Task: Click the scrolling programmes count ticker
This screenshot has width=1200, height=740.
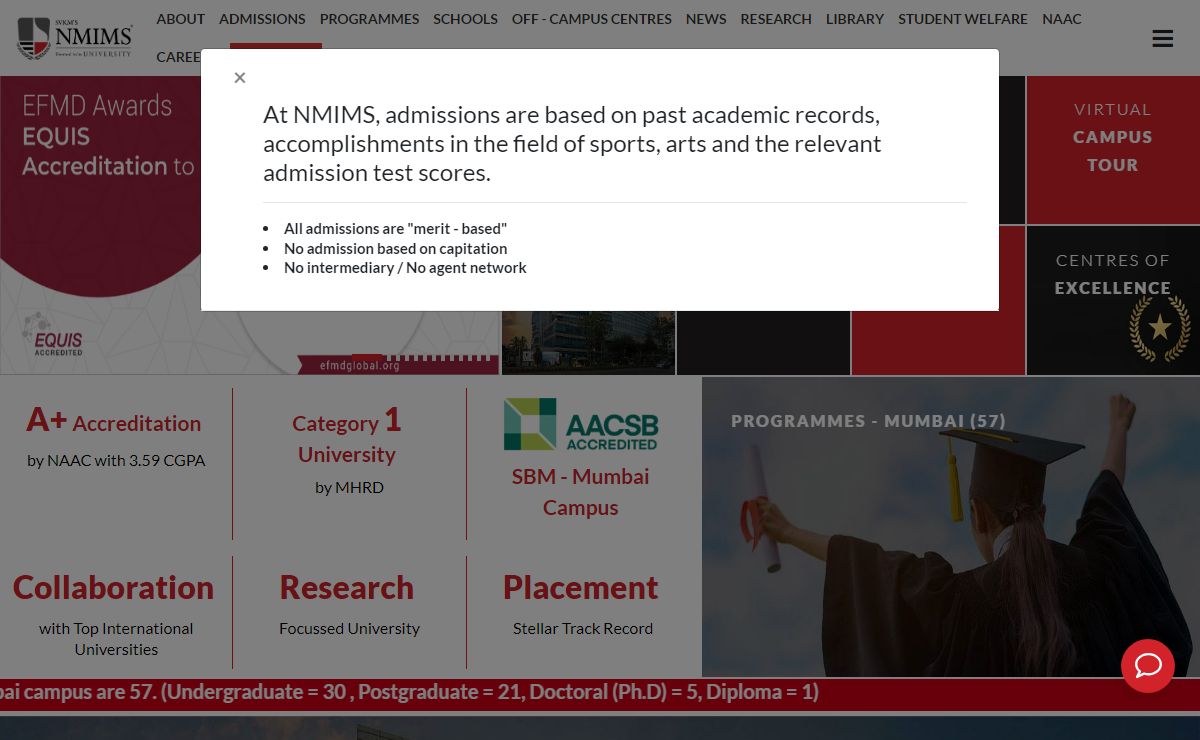Action: 600,693
